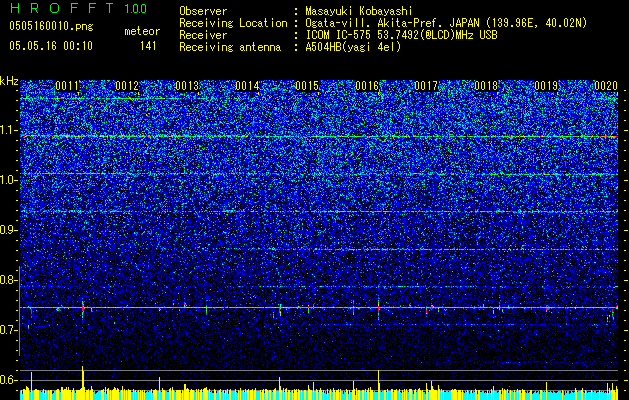The height and width of the screenshot is (400, 629).
Task: Click time marker 0014
Action: click(247, 86)
